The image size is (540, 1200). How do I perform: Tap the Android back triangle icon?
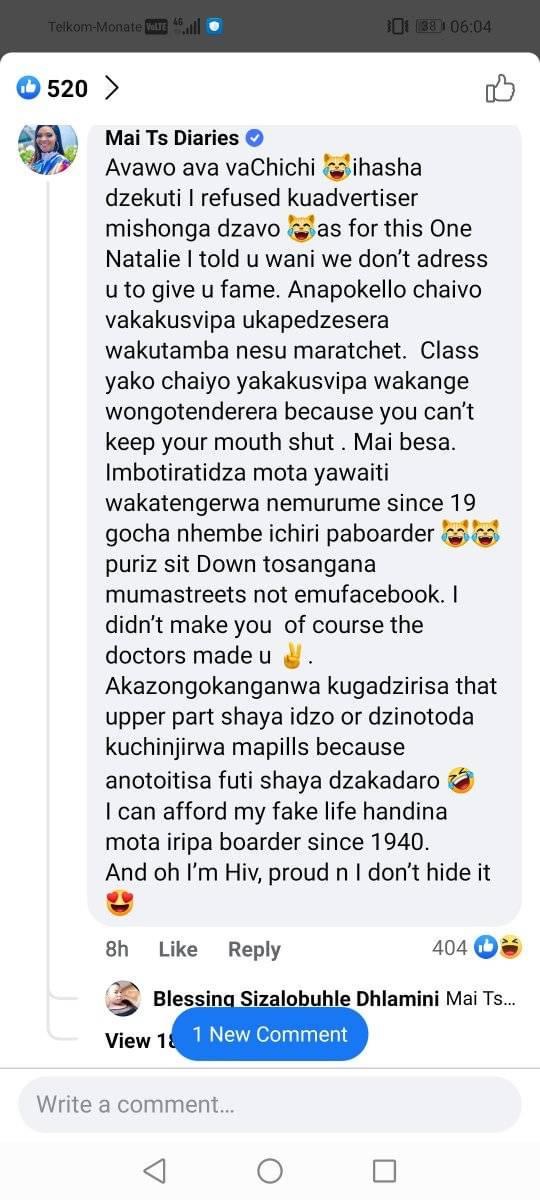pos(154,1170)
